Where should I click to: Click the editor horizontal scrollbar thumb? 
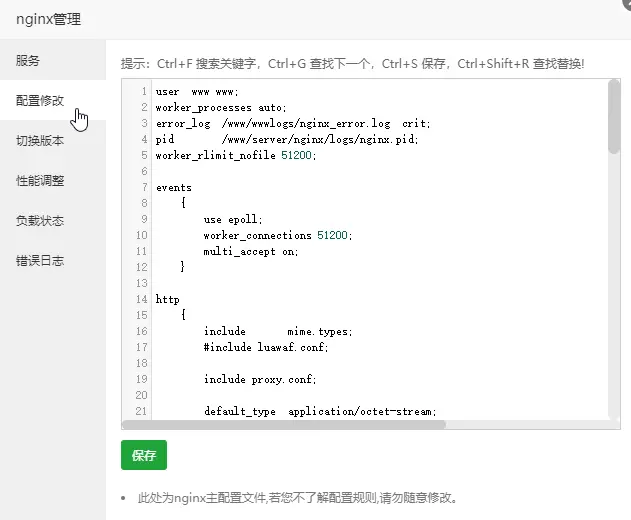pyautogui.click(x=284, y=424)
